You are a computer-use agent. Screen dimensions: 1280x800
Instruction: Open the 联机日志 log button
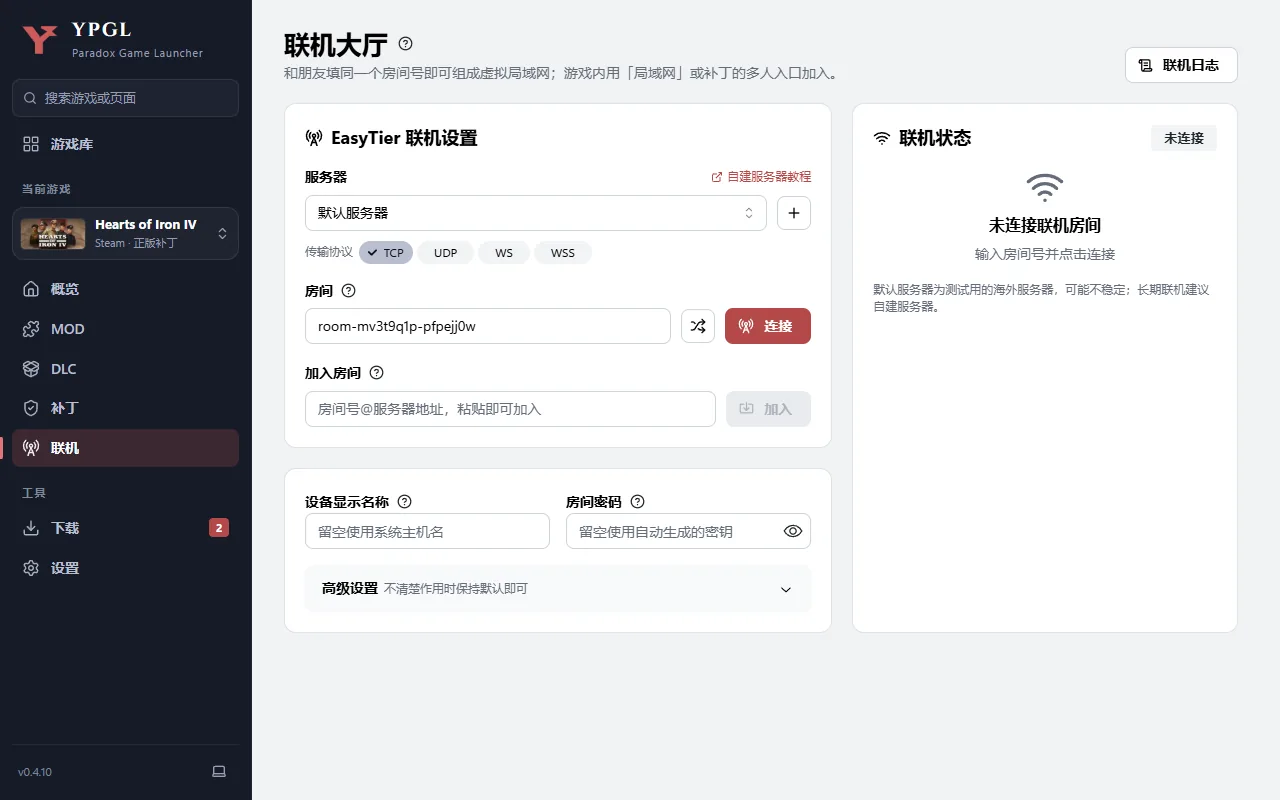click(1181, 65)
